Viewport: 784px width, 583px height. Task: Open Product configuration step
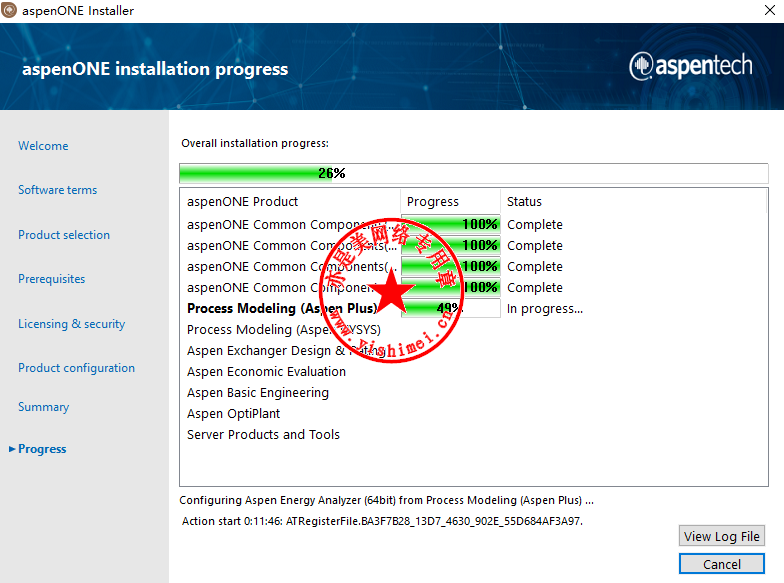tap(76, 368)
